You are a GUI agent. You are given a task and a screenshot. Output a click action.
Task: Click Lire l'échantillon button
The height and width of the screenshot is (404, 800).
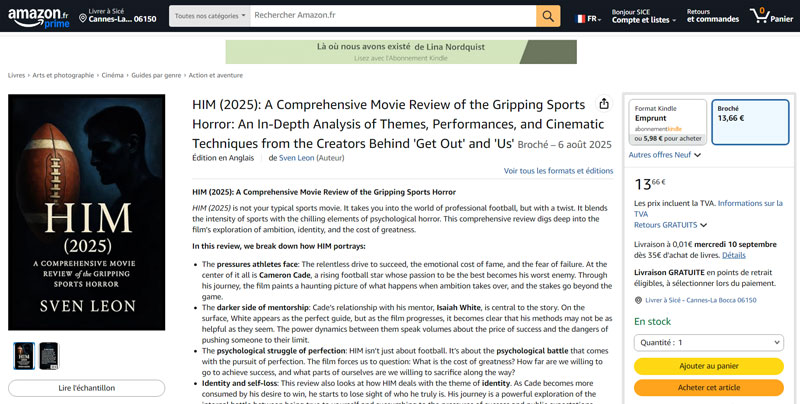87,388
